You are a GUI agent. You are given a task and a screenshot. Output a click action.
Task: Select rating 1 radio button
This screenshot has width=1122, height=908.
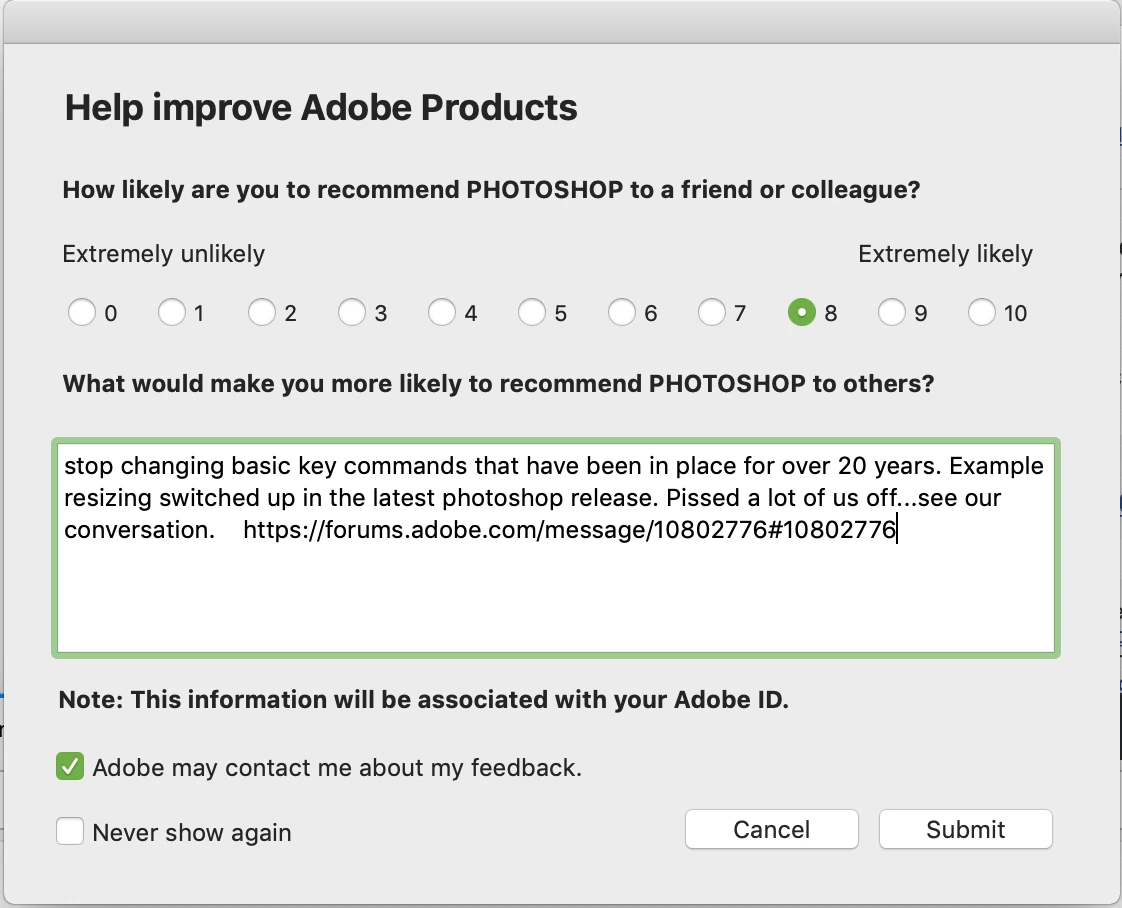click(172, 313)
